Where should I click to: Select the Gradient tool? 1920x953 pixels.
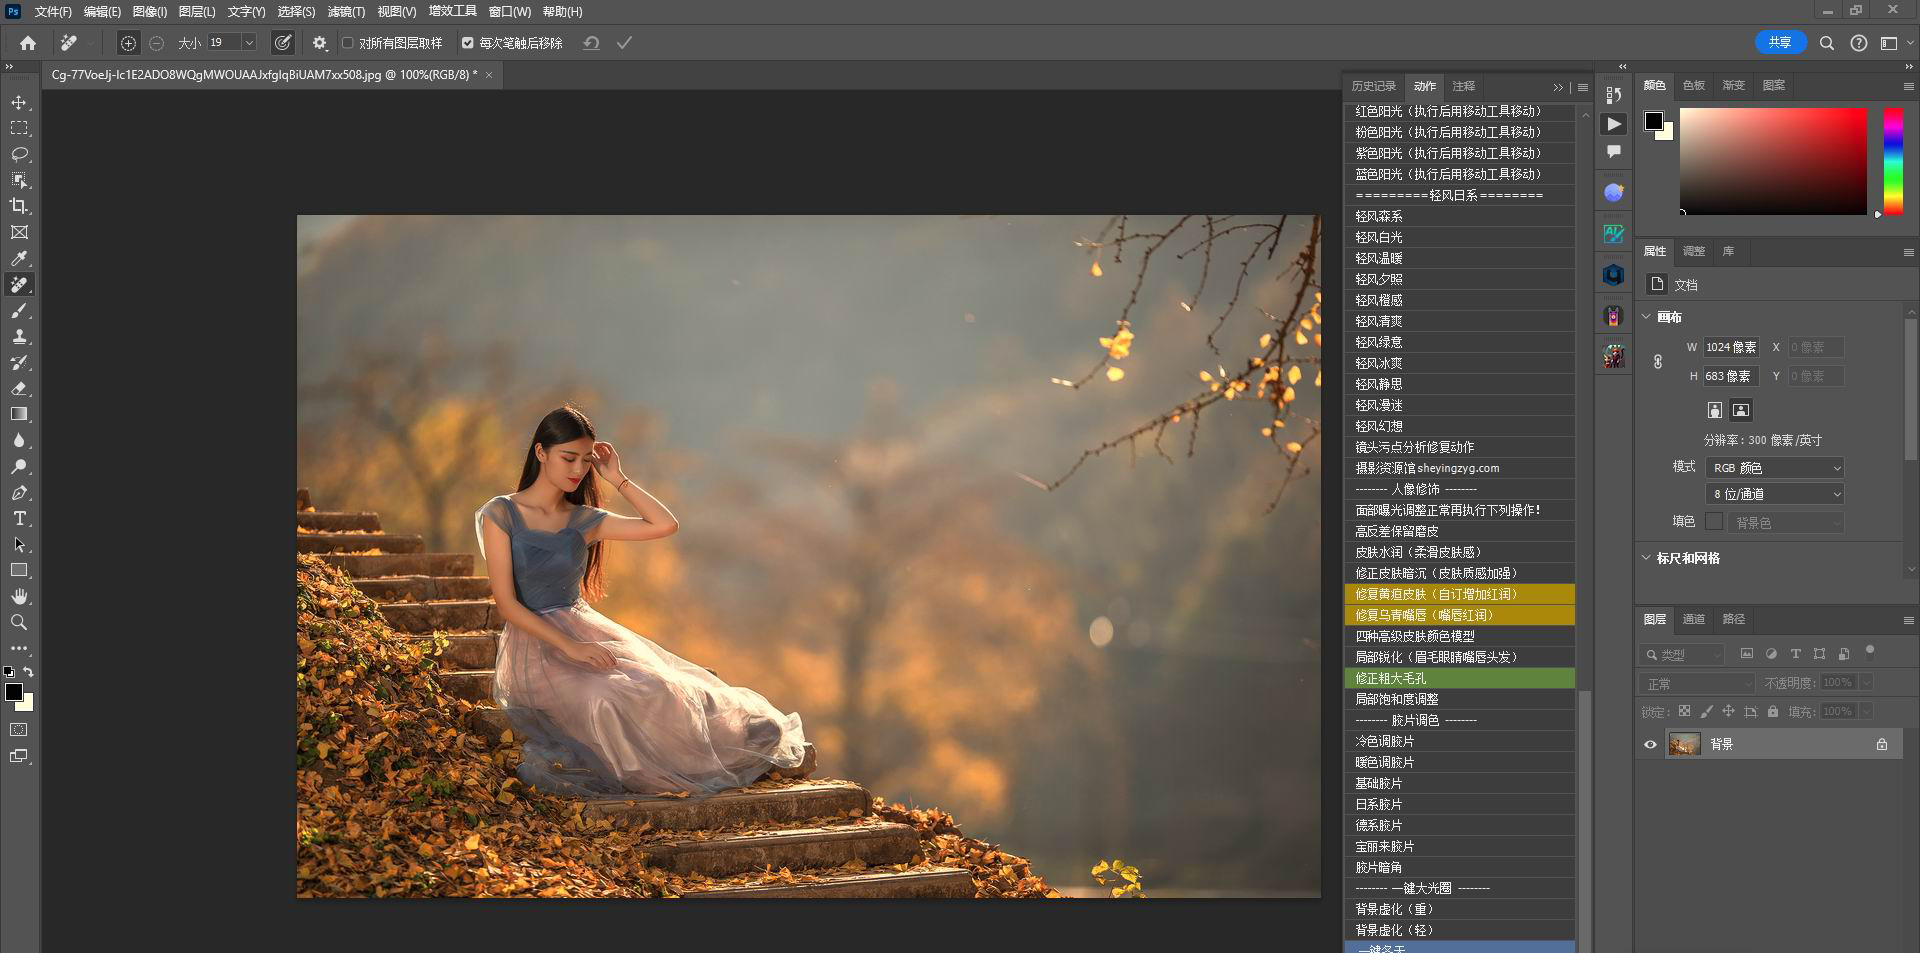19,414
